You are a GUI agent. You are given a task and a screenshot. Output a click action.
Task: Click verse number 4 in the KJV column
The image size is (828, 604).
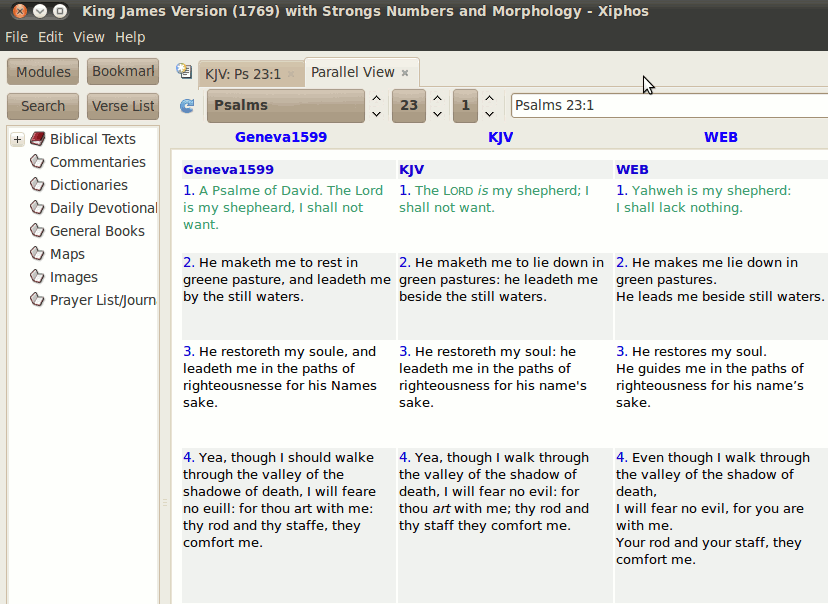(x=404, y=457)
